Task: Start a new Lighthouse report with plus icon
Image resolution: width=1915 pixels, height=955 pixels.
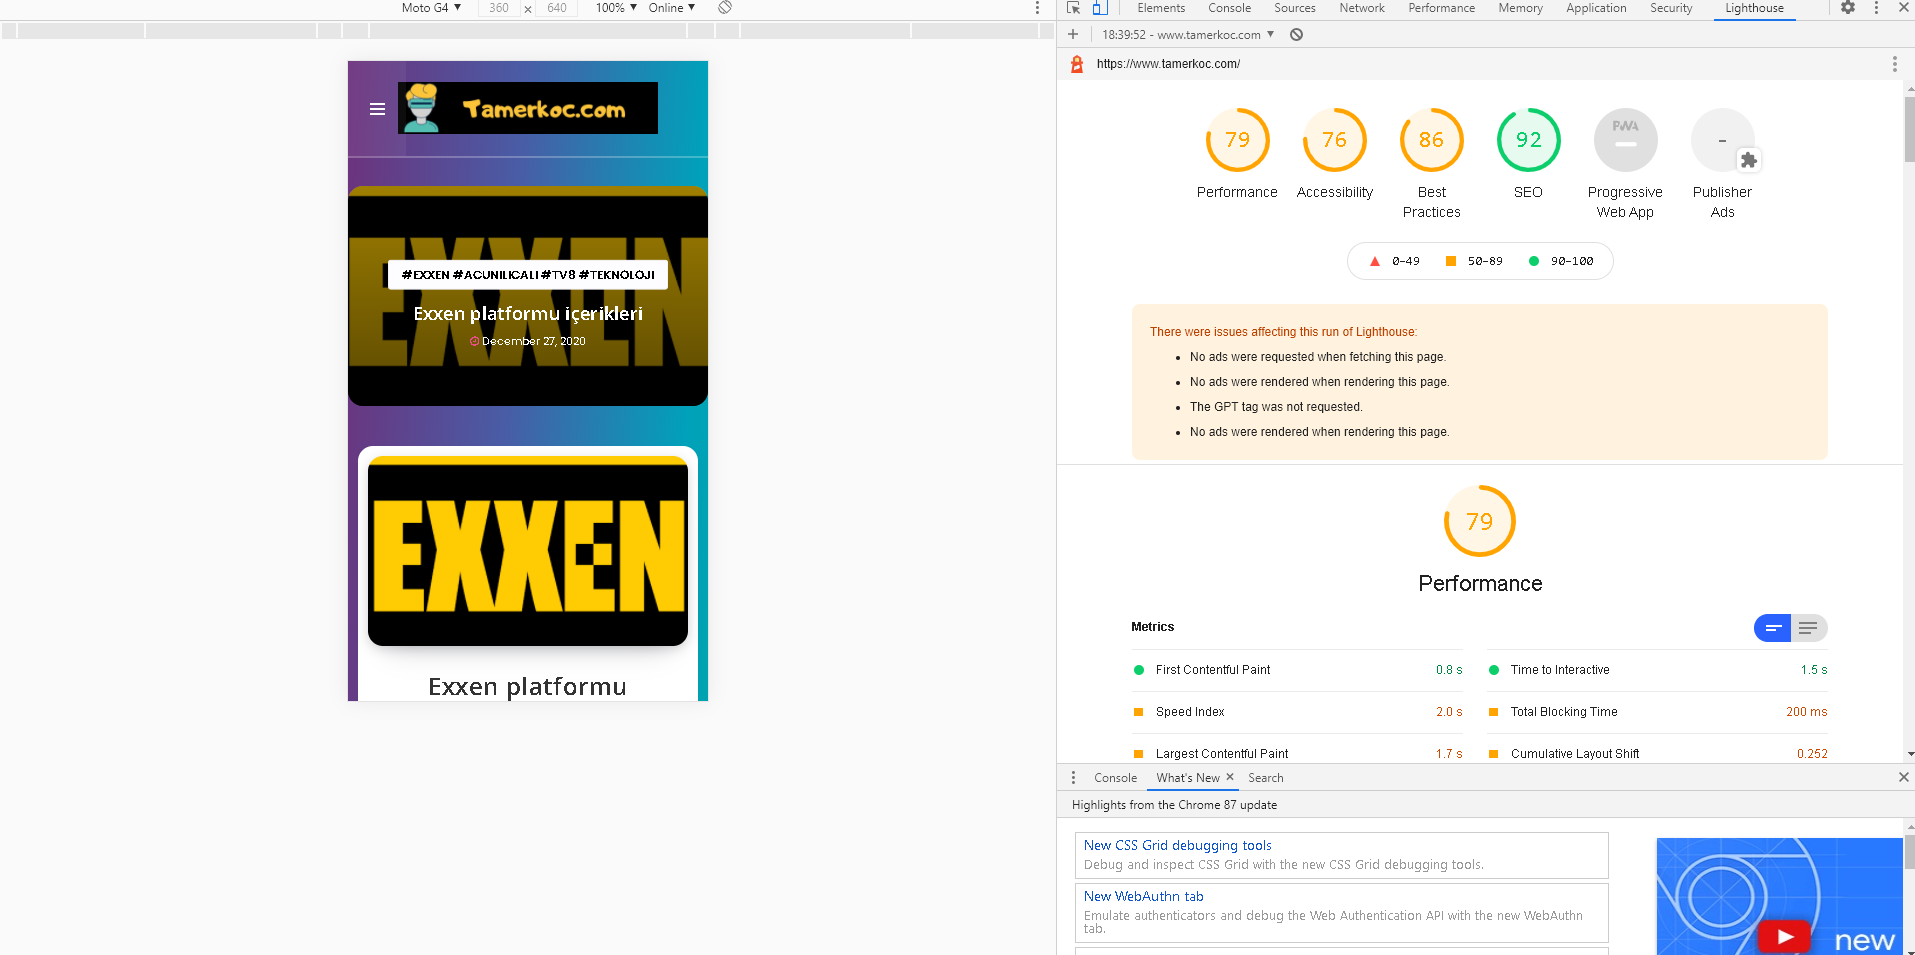Action: pyautogui.click(x=1073, y=34)
